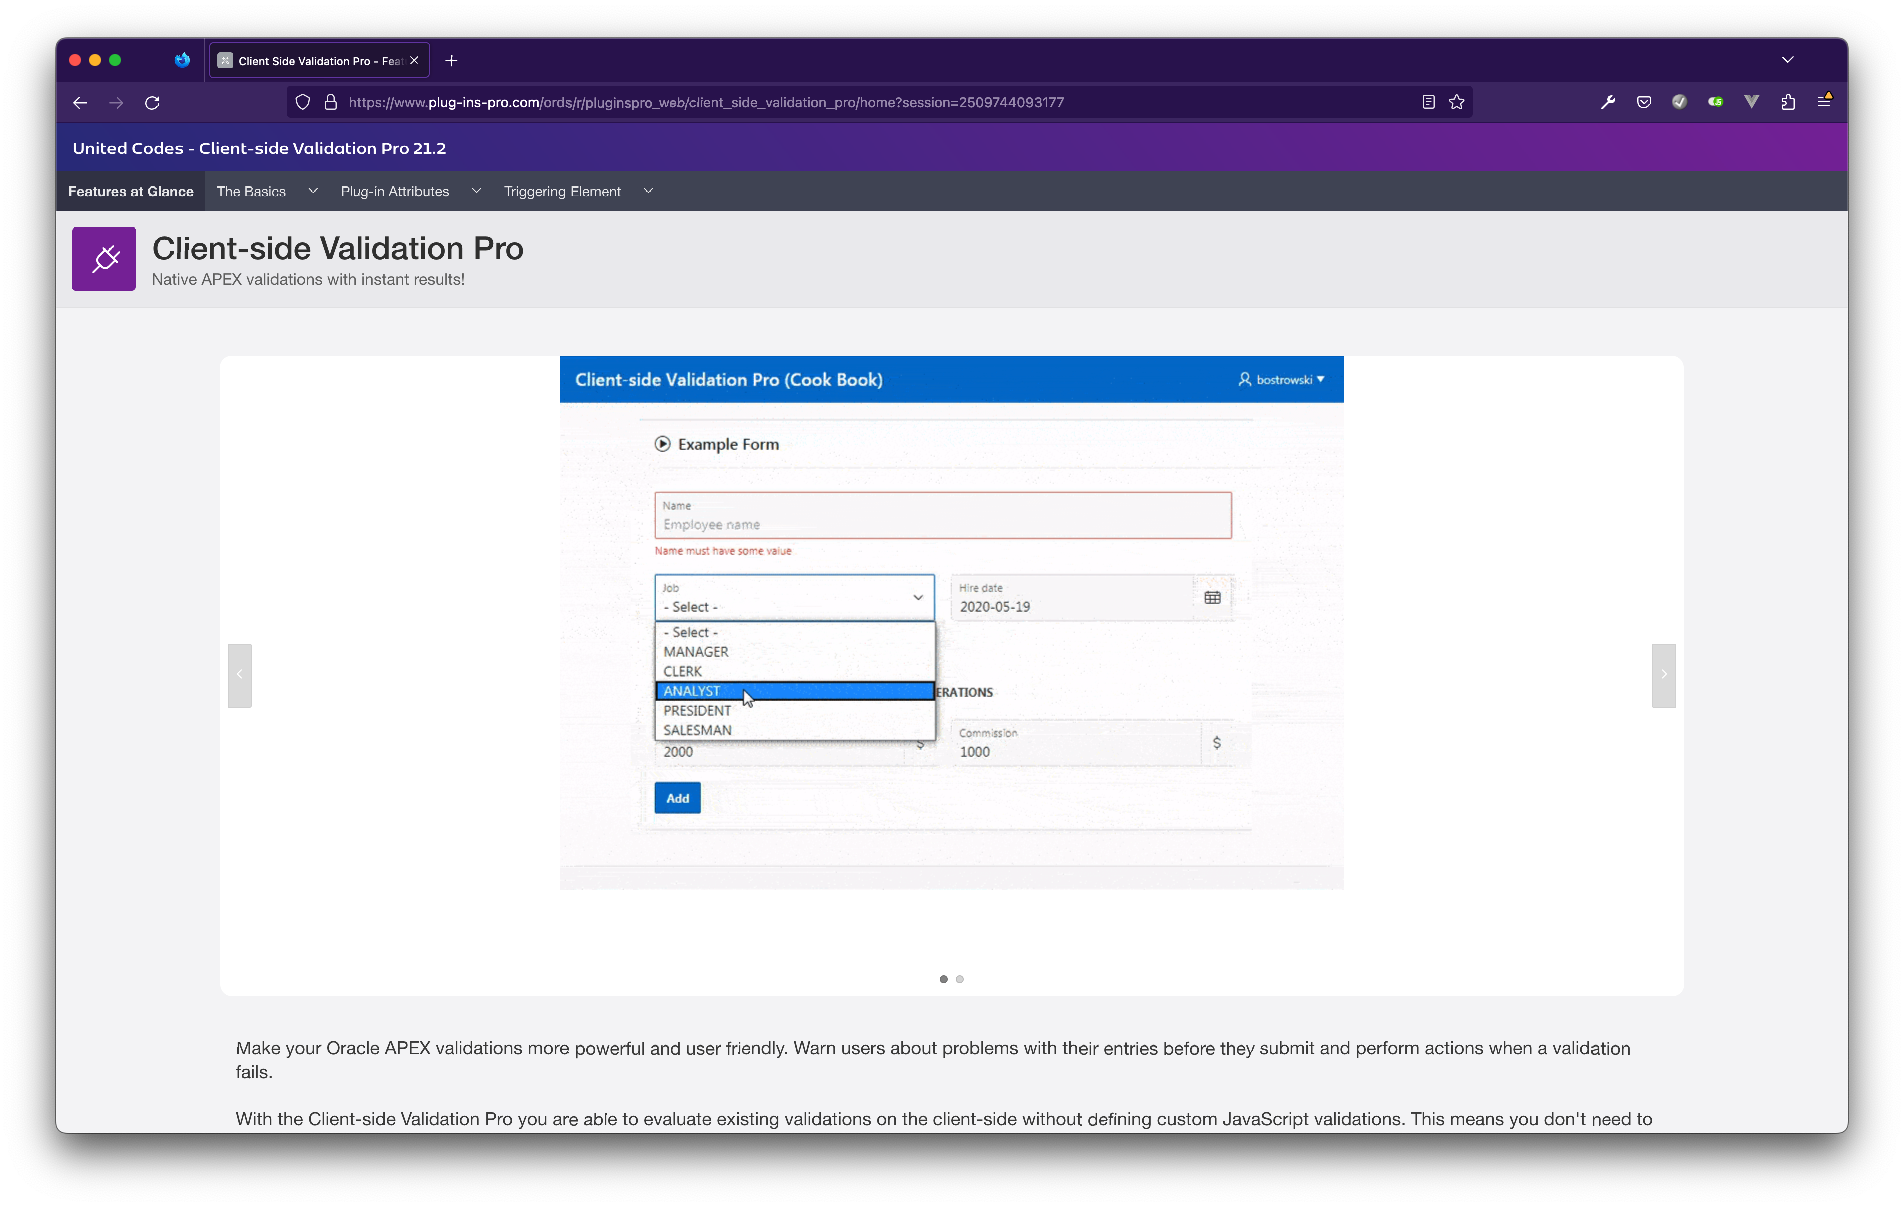1904x1207 pixels.
Task: Click the Commission value field
Action: point(1076,743)
